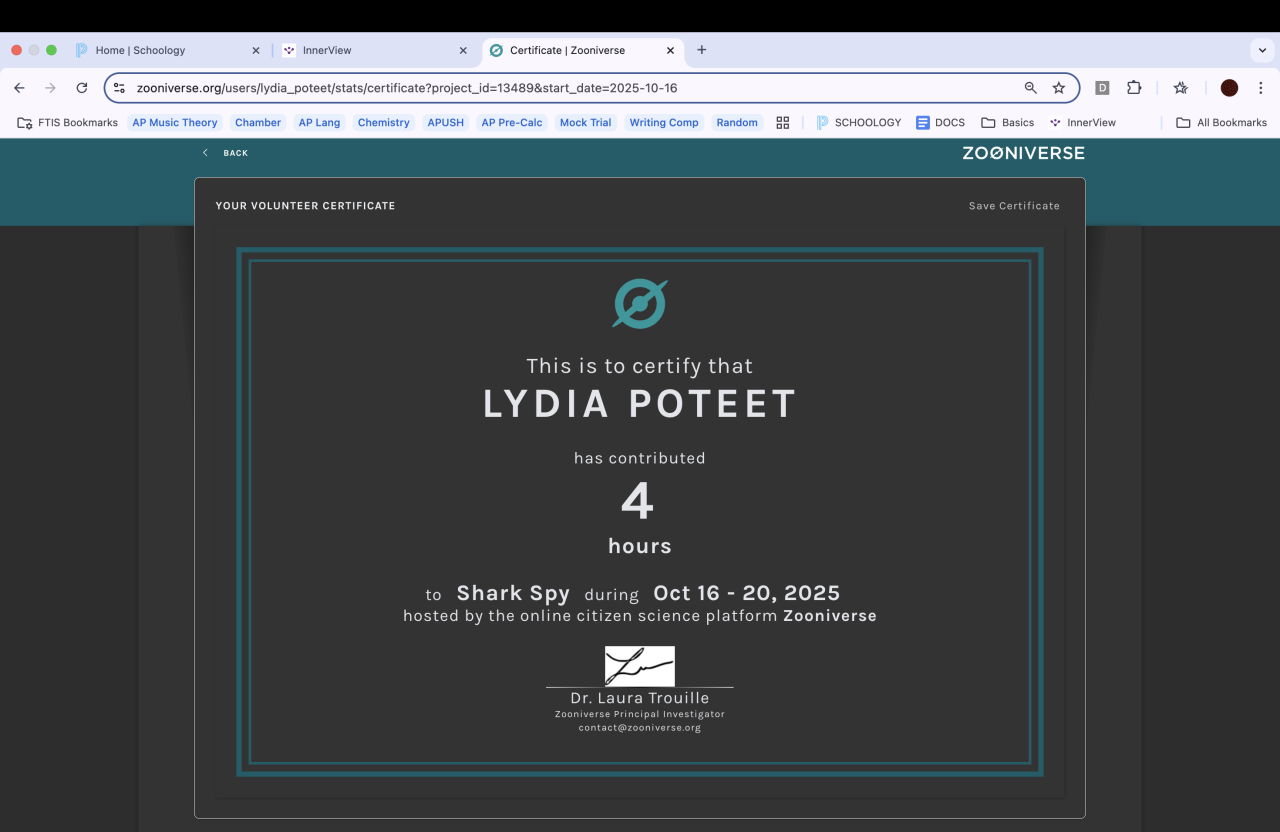Expand the Basics bookmark folder
Image resolution: width=1280 pixels, height=832 pixels.
[1008, 122]
